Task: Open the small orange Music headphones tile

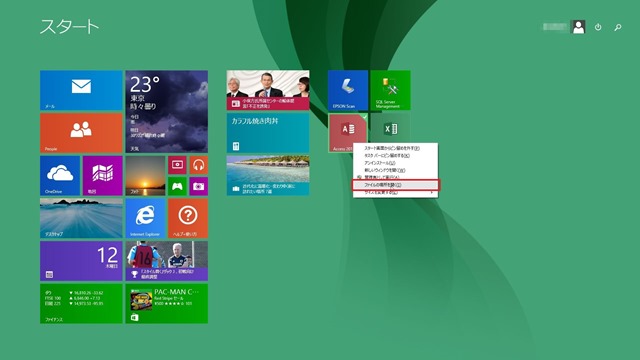Action: [199, 165]
